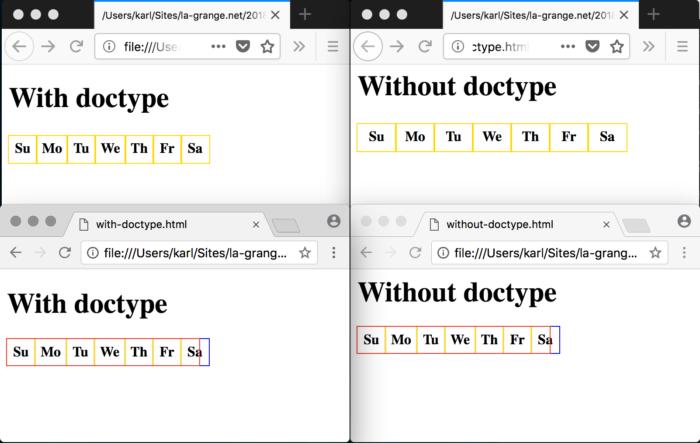Close tab in top-left Firefox window
The width and height of the screenshot is (700, 443).
(275, 15)
